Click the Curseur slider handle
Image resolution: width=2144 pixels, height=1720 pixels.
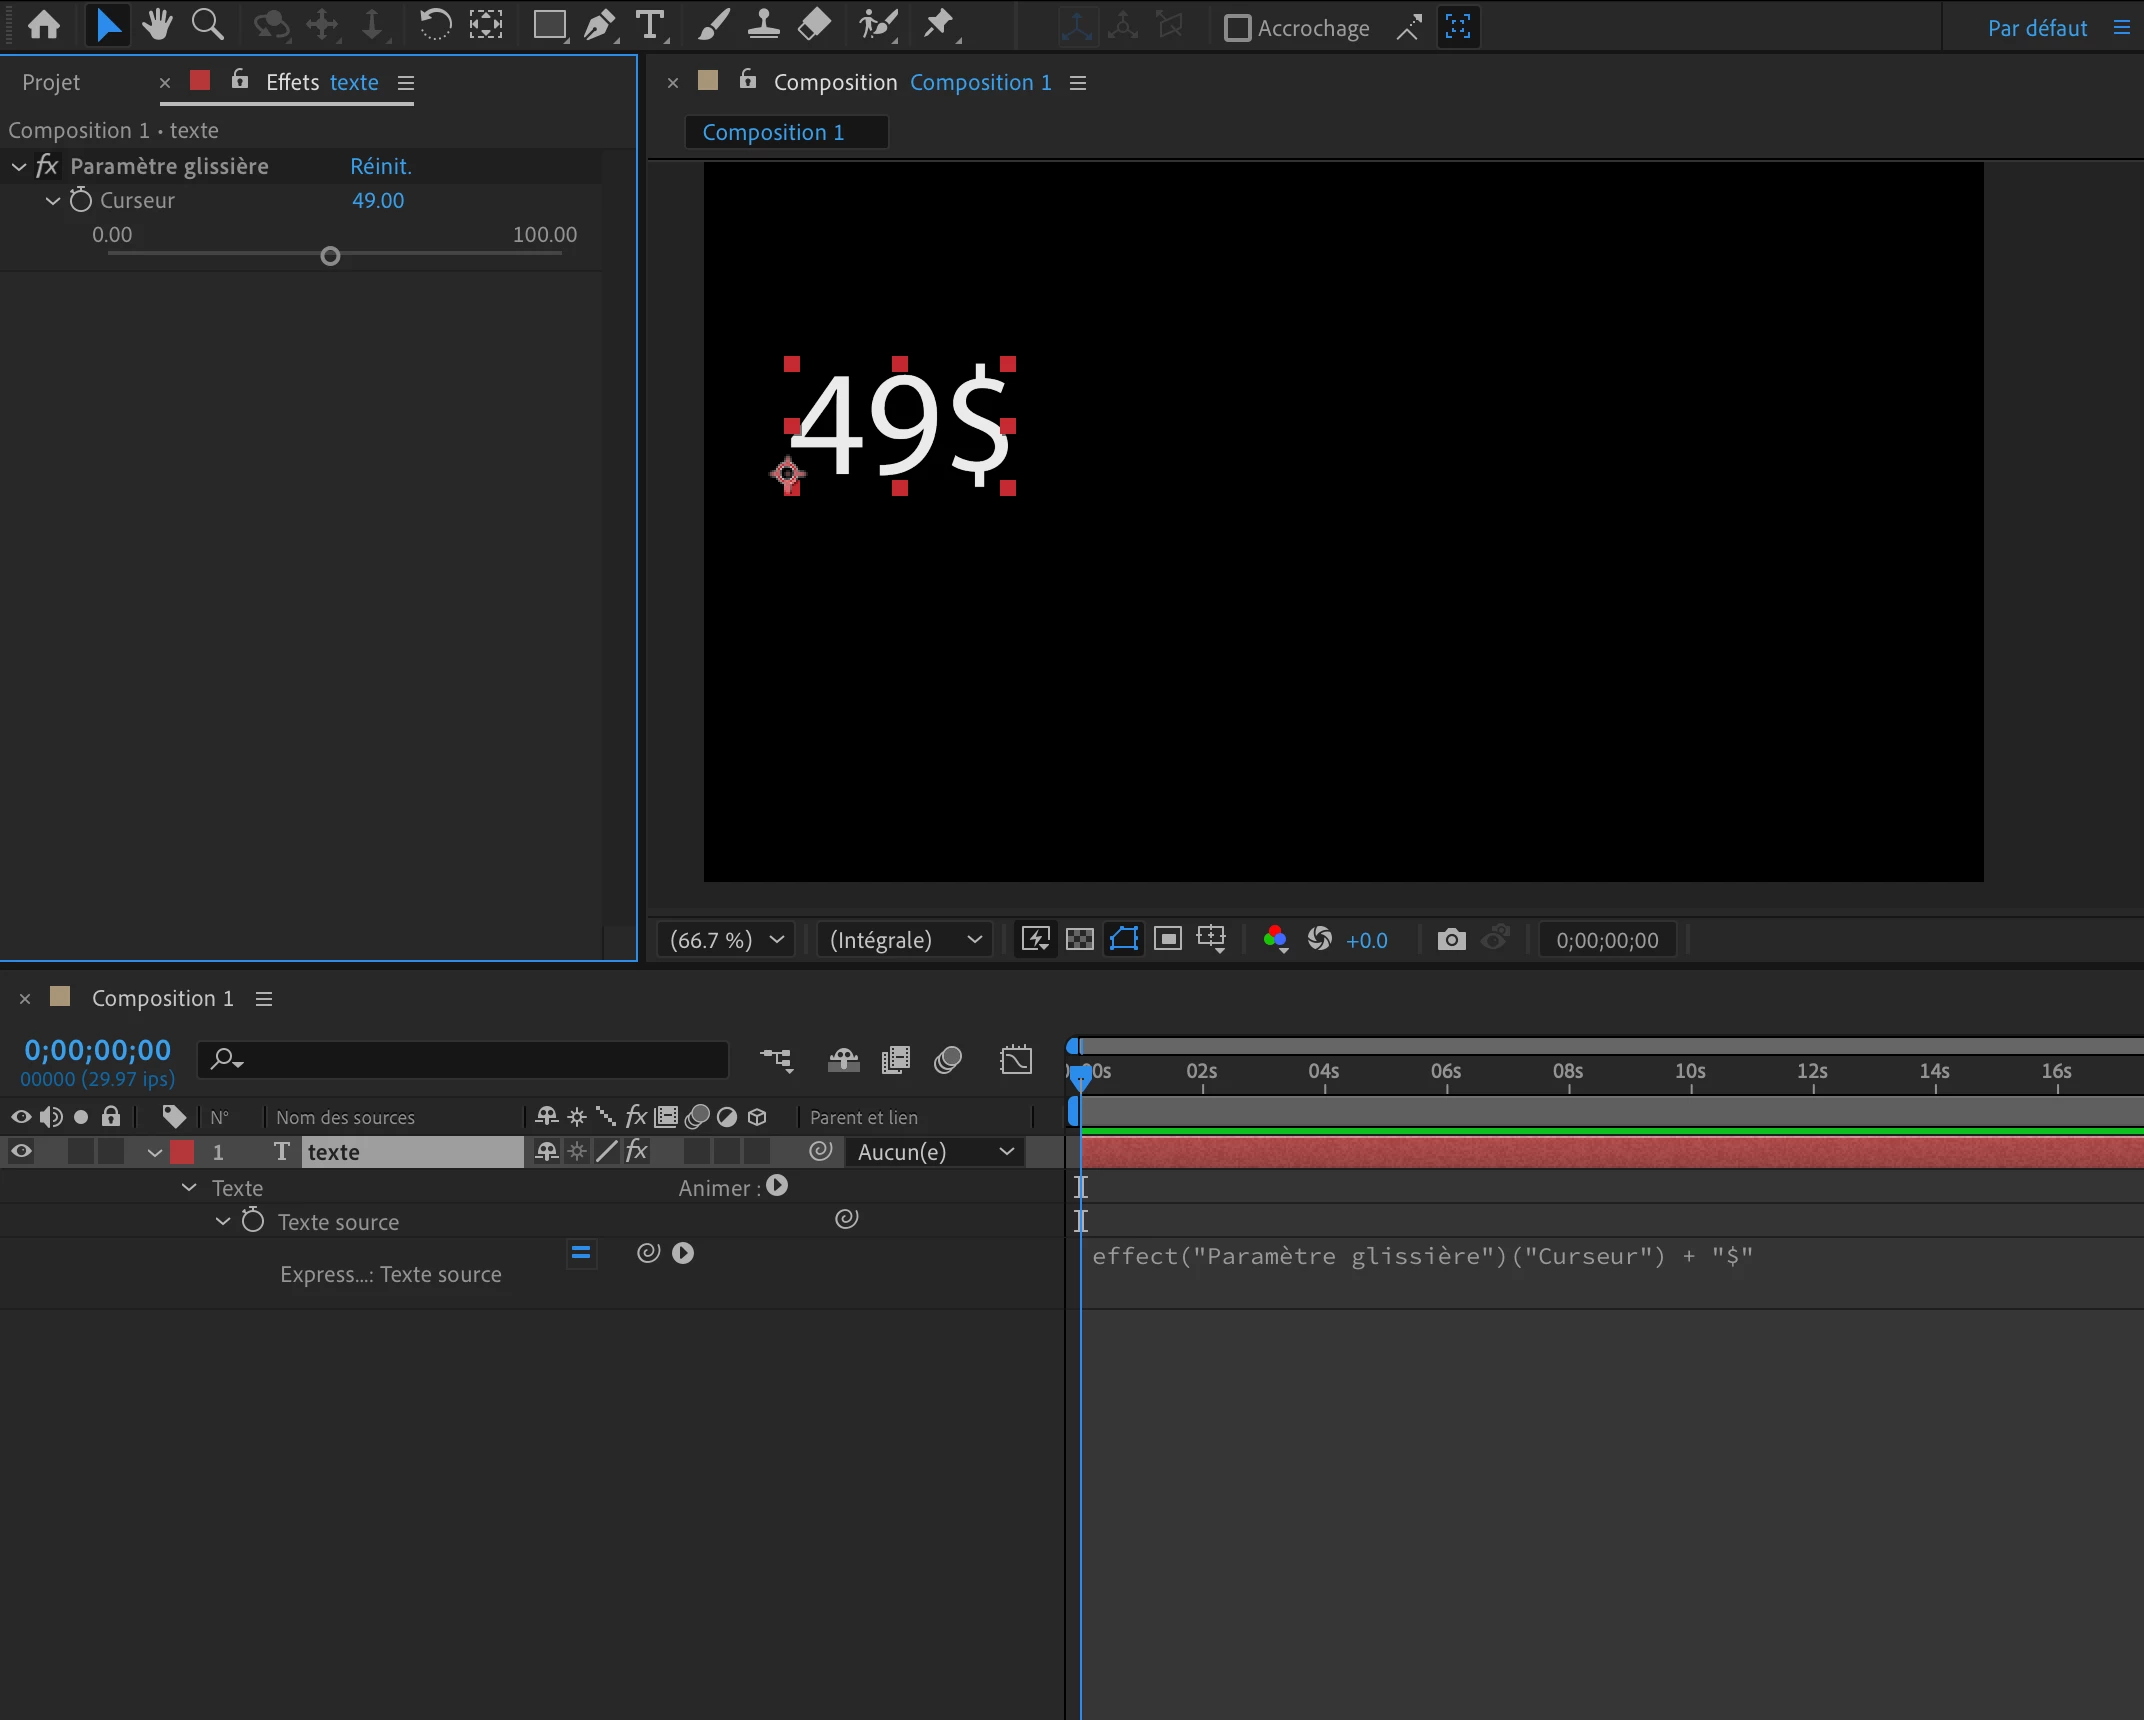pyautogui.click(x=330, y=256)
